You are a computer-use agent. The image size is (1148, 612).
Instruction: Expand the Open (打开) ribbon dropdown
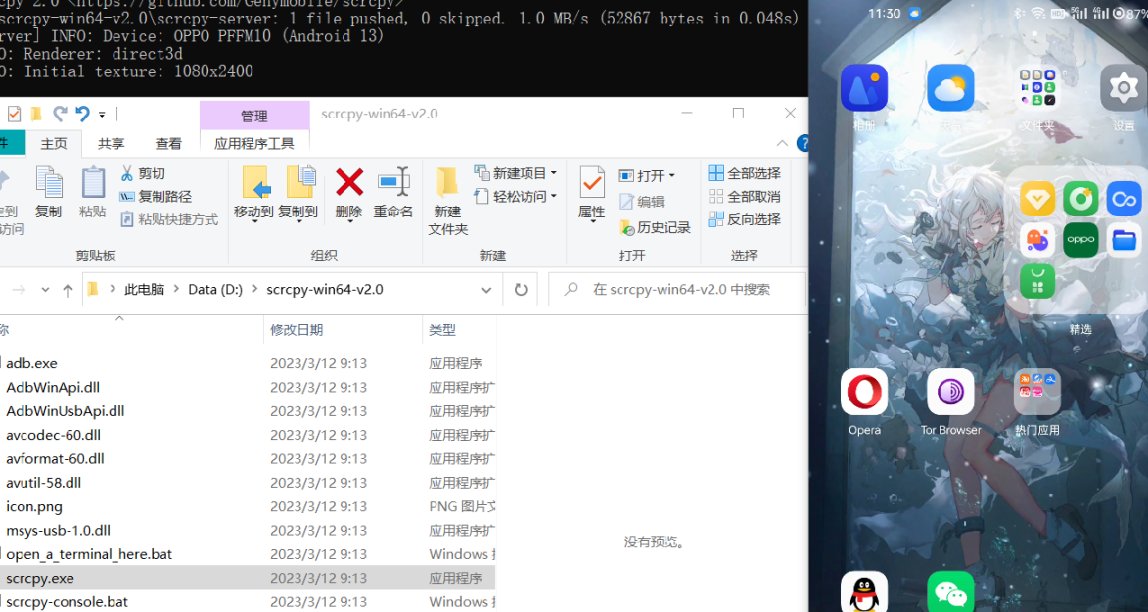671,176
